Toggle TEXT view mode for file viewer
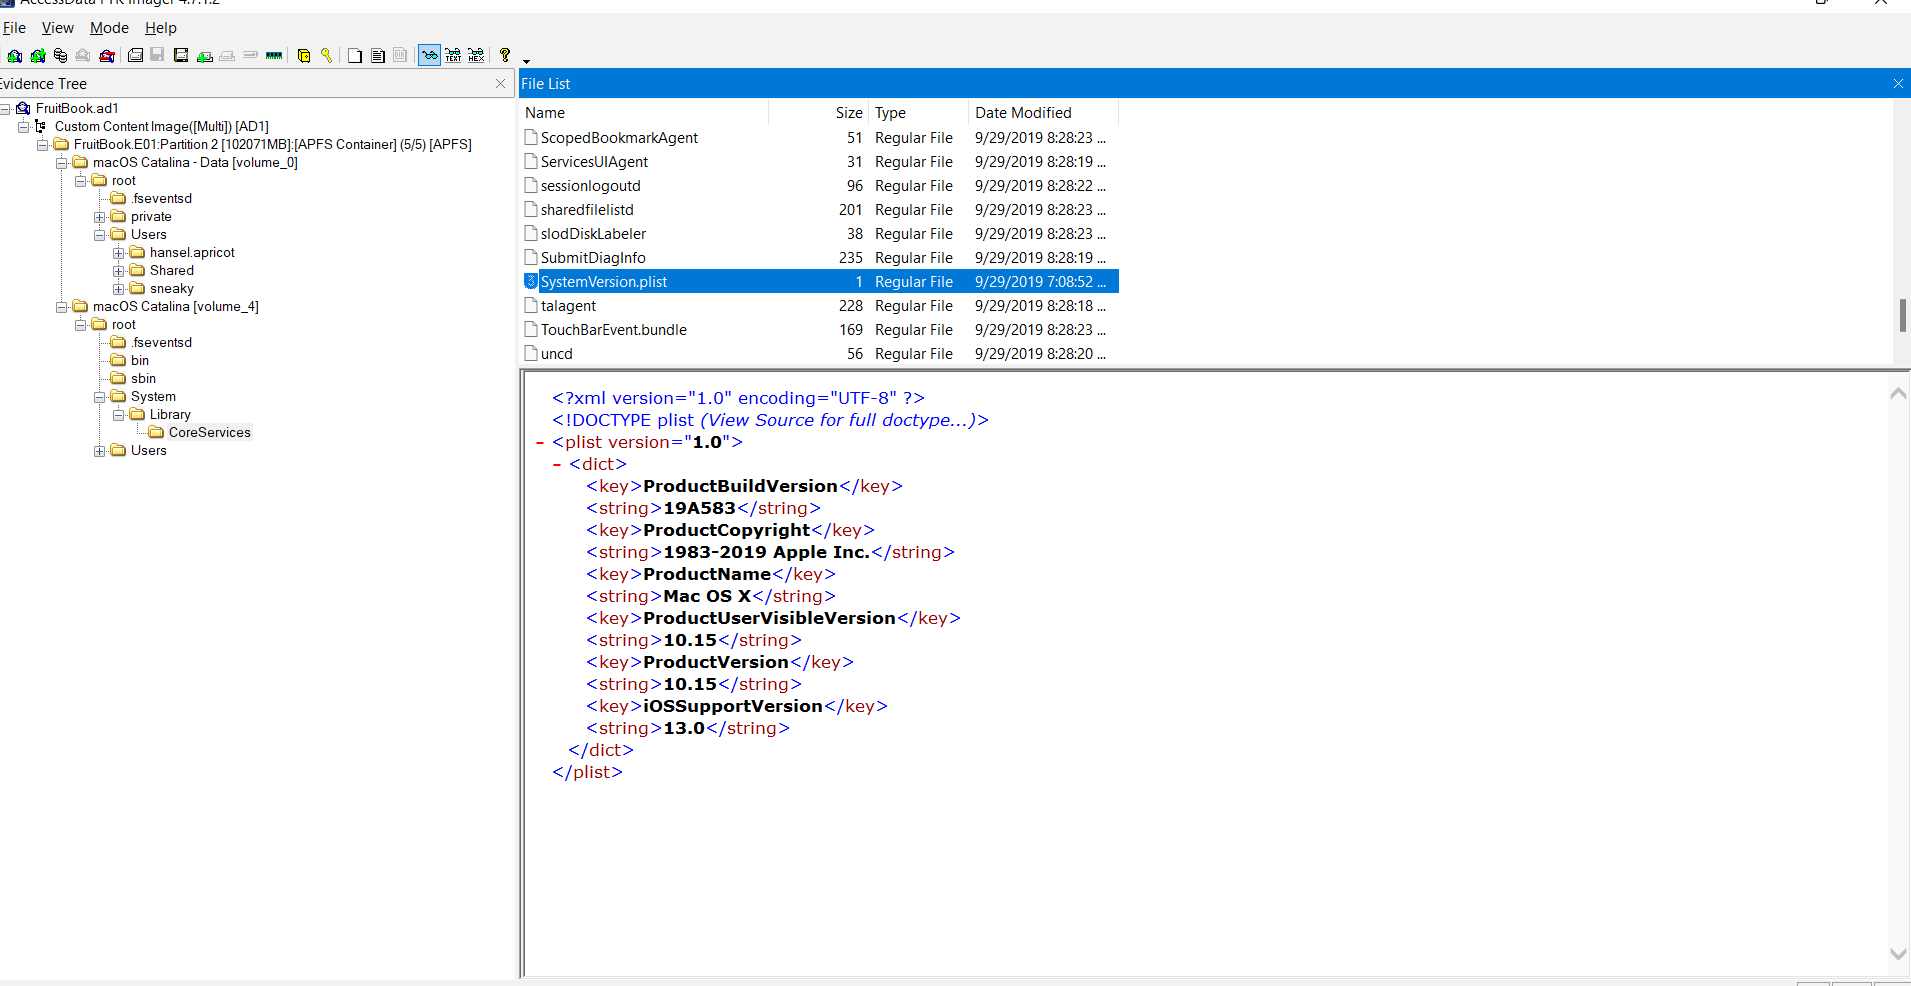 coord(453,55)
